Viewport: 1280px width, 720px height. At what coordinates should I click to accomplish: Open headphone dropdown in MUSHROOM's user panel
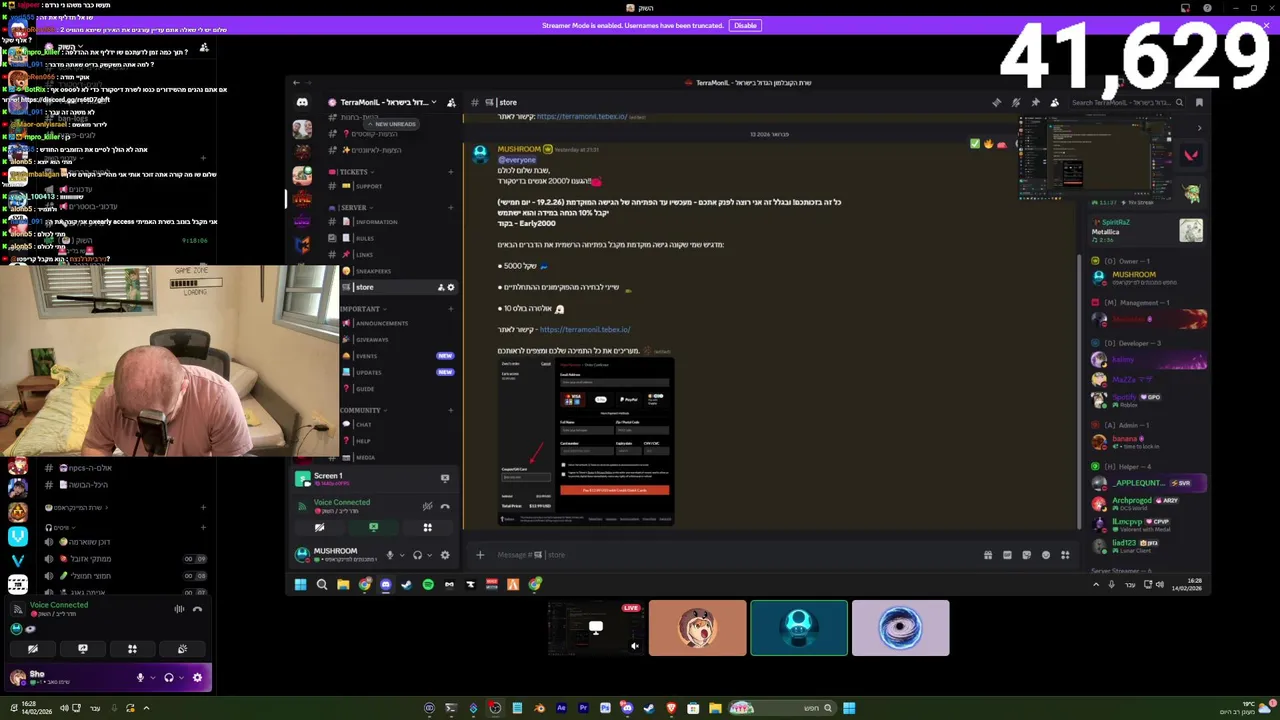tap(429, 555)
